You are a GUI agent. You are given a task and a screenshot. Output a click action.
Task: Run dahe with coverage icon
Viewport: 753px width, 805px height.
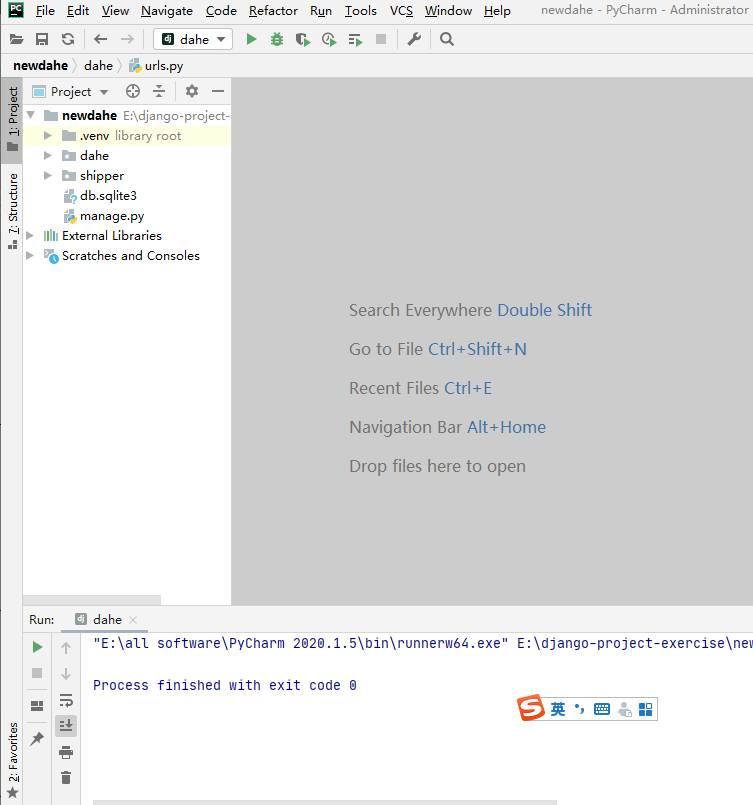303,40
